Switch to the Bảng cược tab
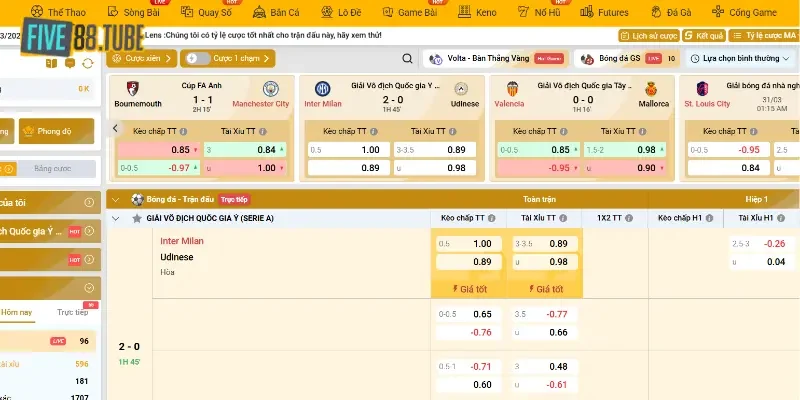Screen dimensions: 800x400 (x=53, y=168)
